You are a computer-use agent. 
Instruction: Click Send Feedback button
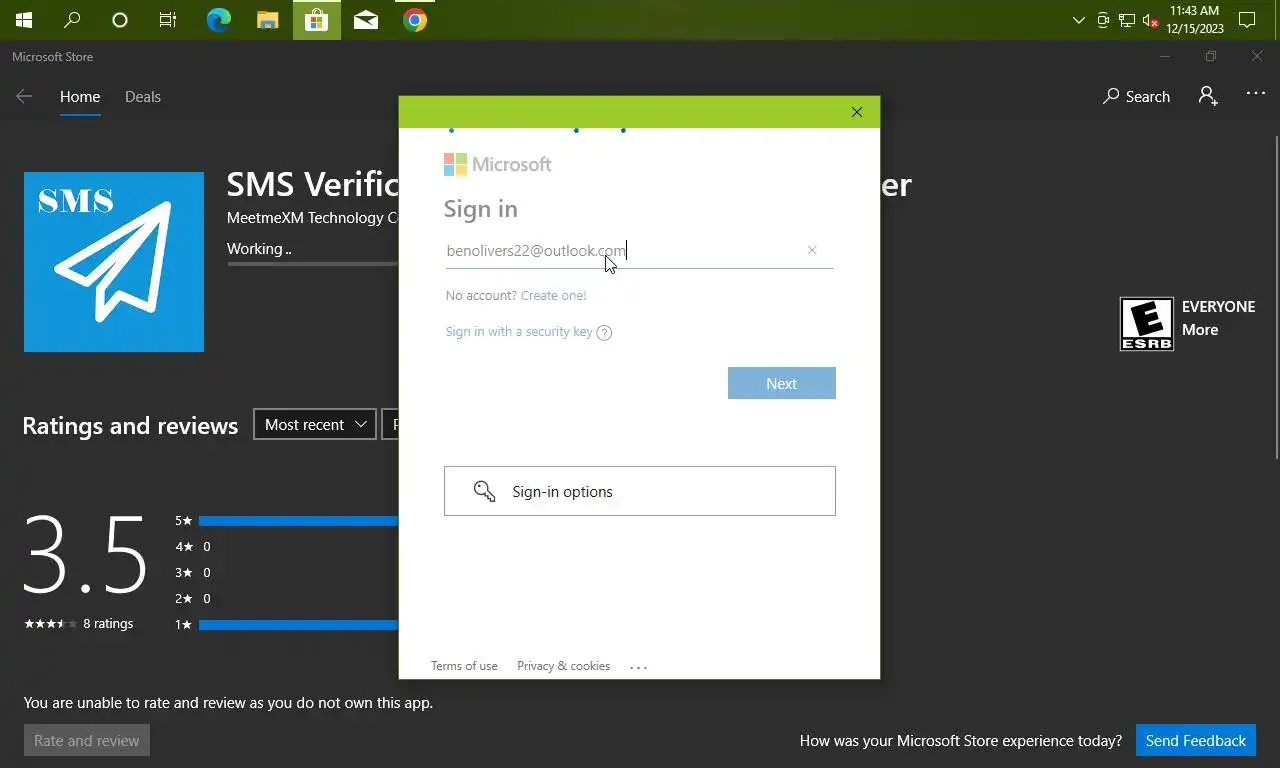[x=1195, y=741]
